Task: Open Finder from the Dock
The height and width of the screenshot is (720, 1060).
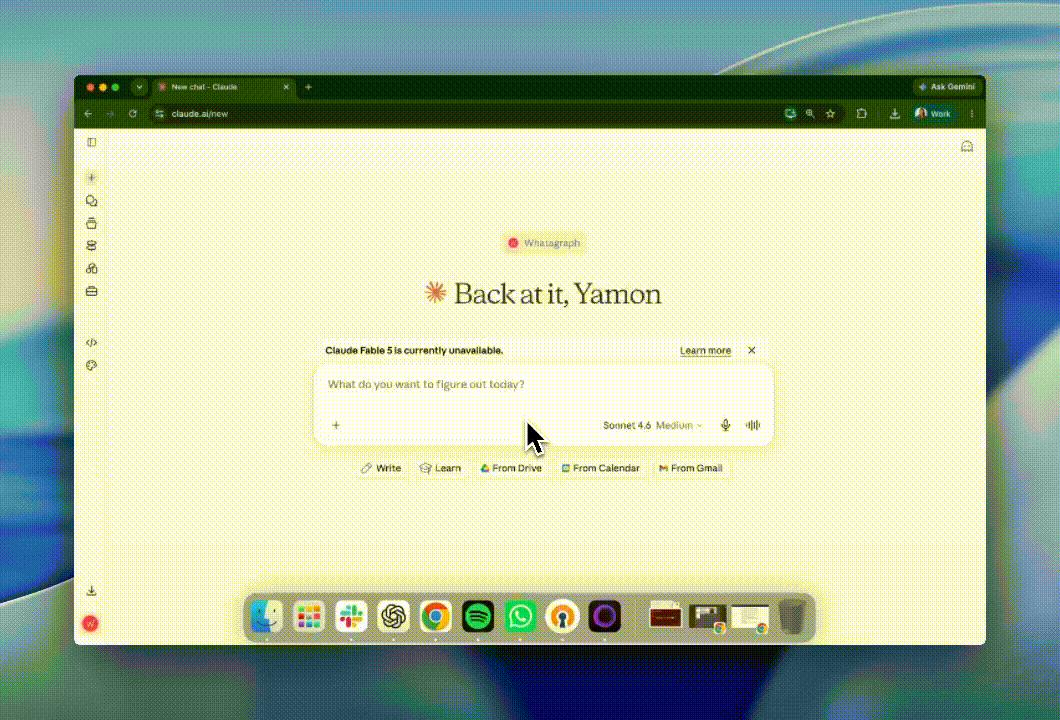Action: click(x=267, y=617)
